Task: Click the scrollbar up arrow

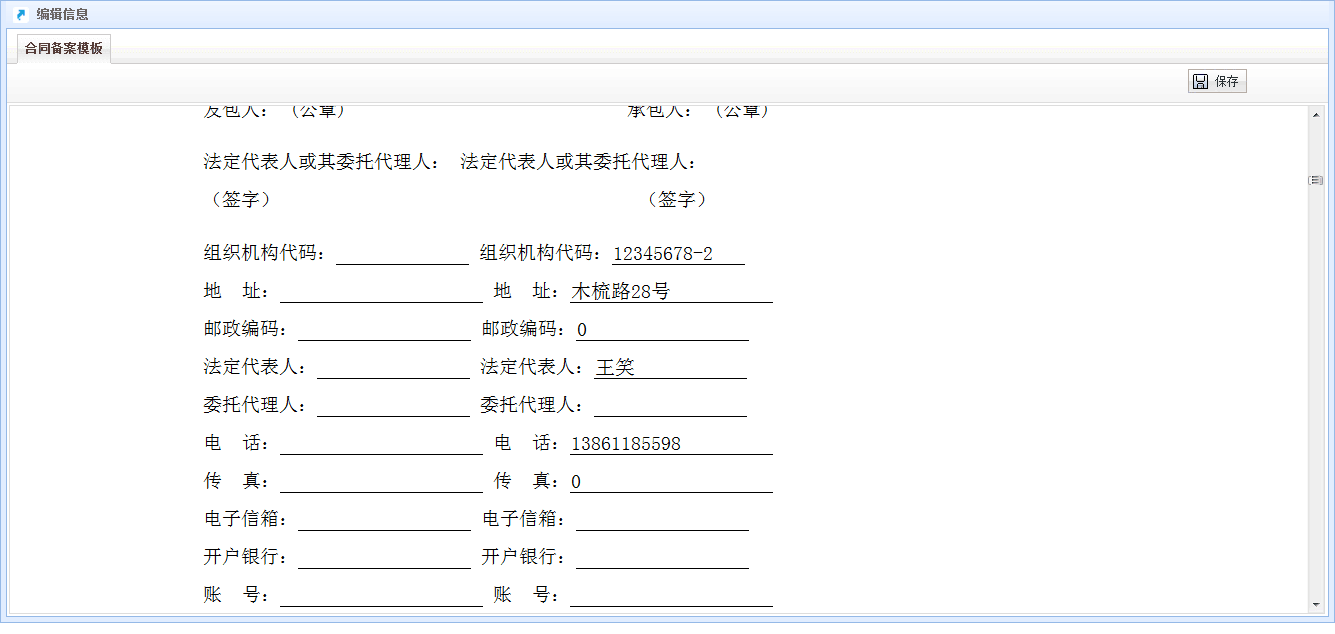Action: coord(1316,114)
